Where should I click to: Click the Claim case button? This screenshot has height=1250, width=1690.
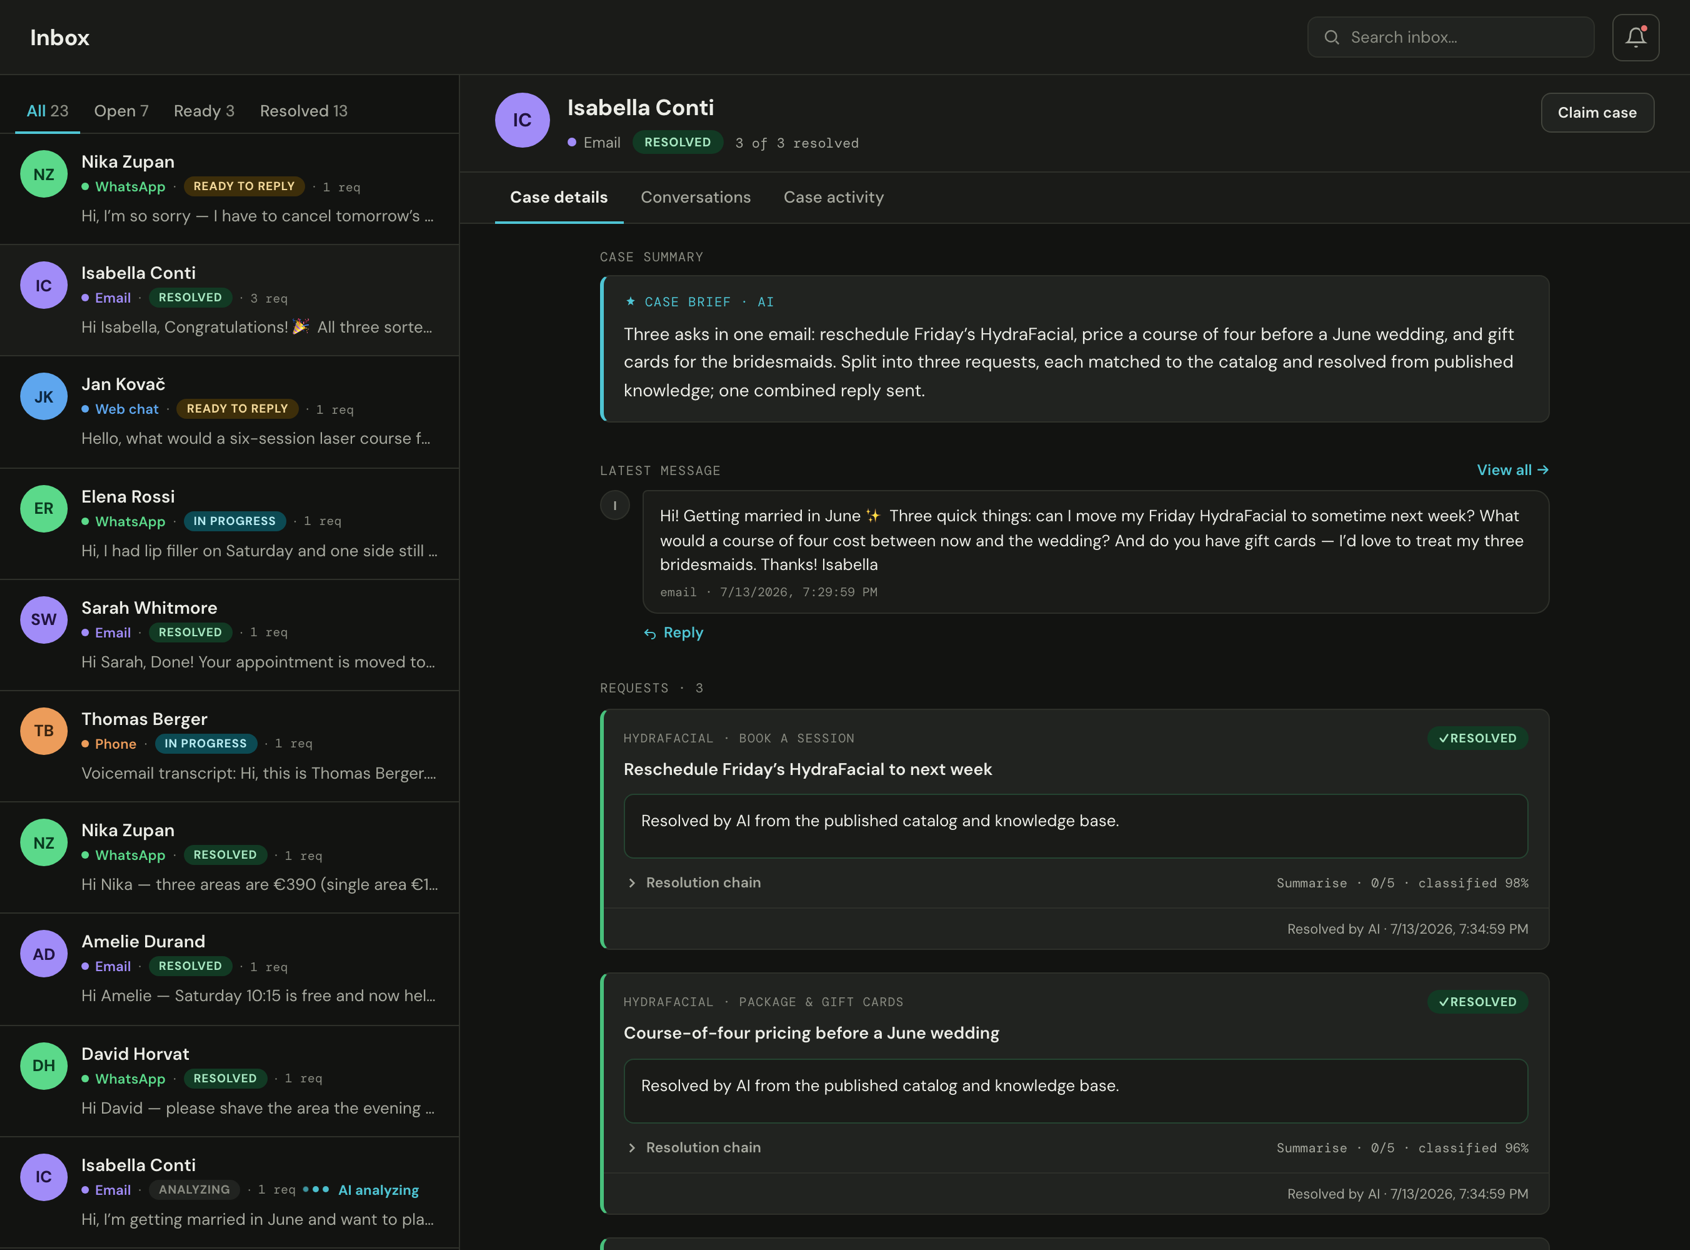(x=1597, y=112)
